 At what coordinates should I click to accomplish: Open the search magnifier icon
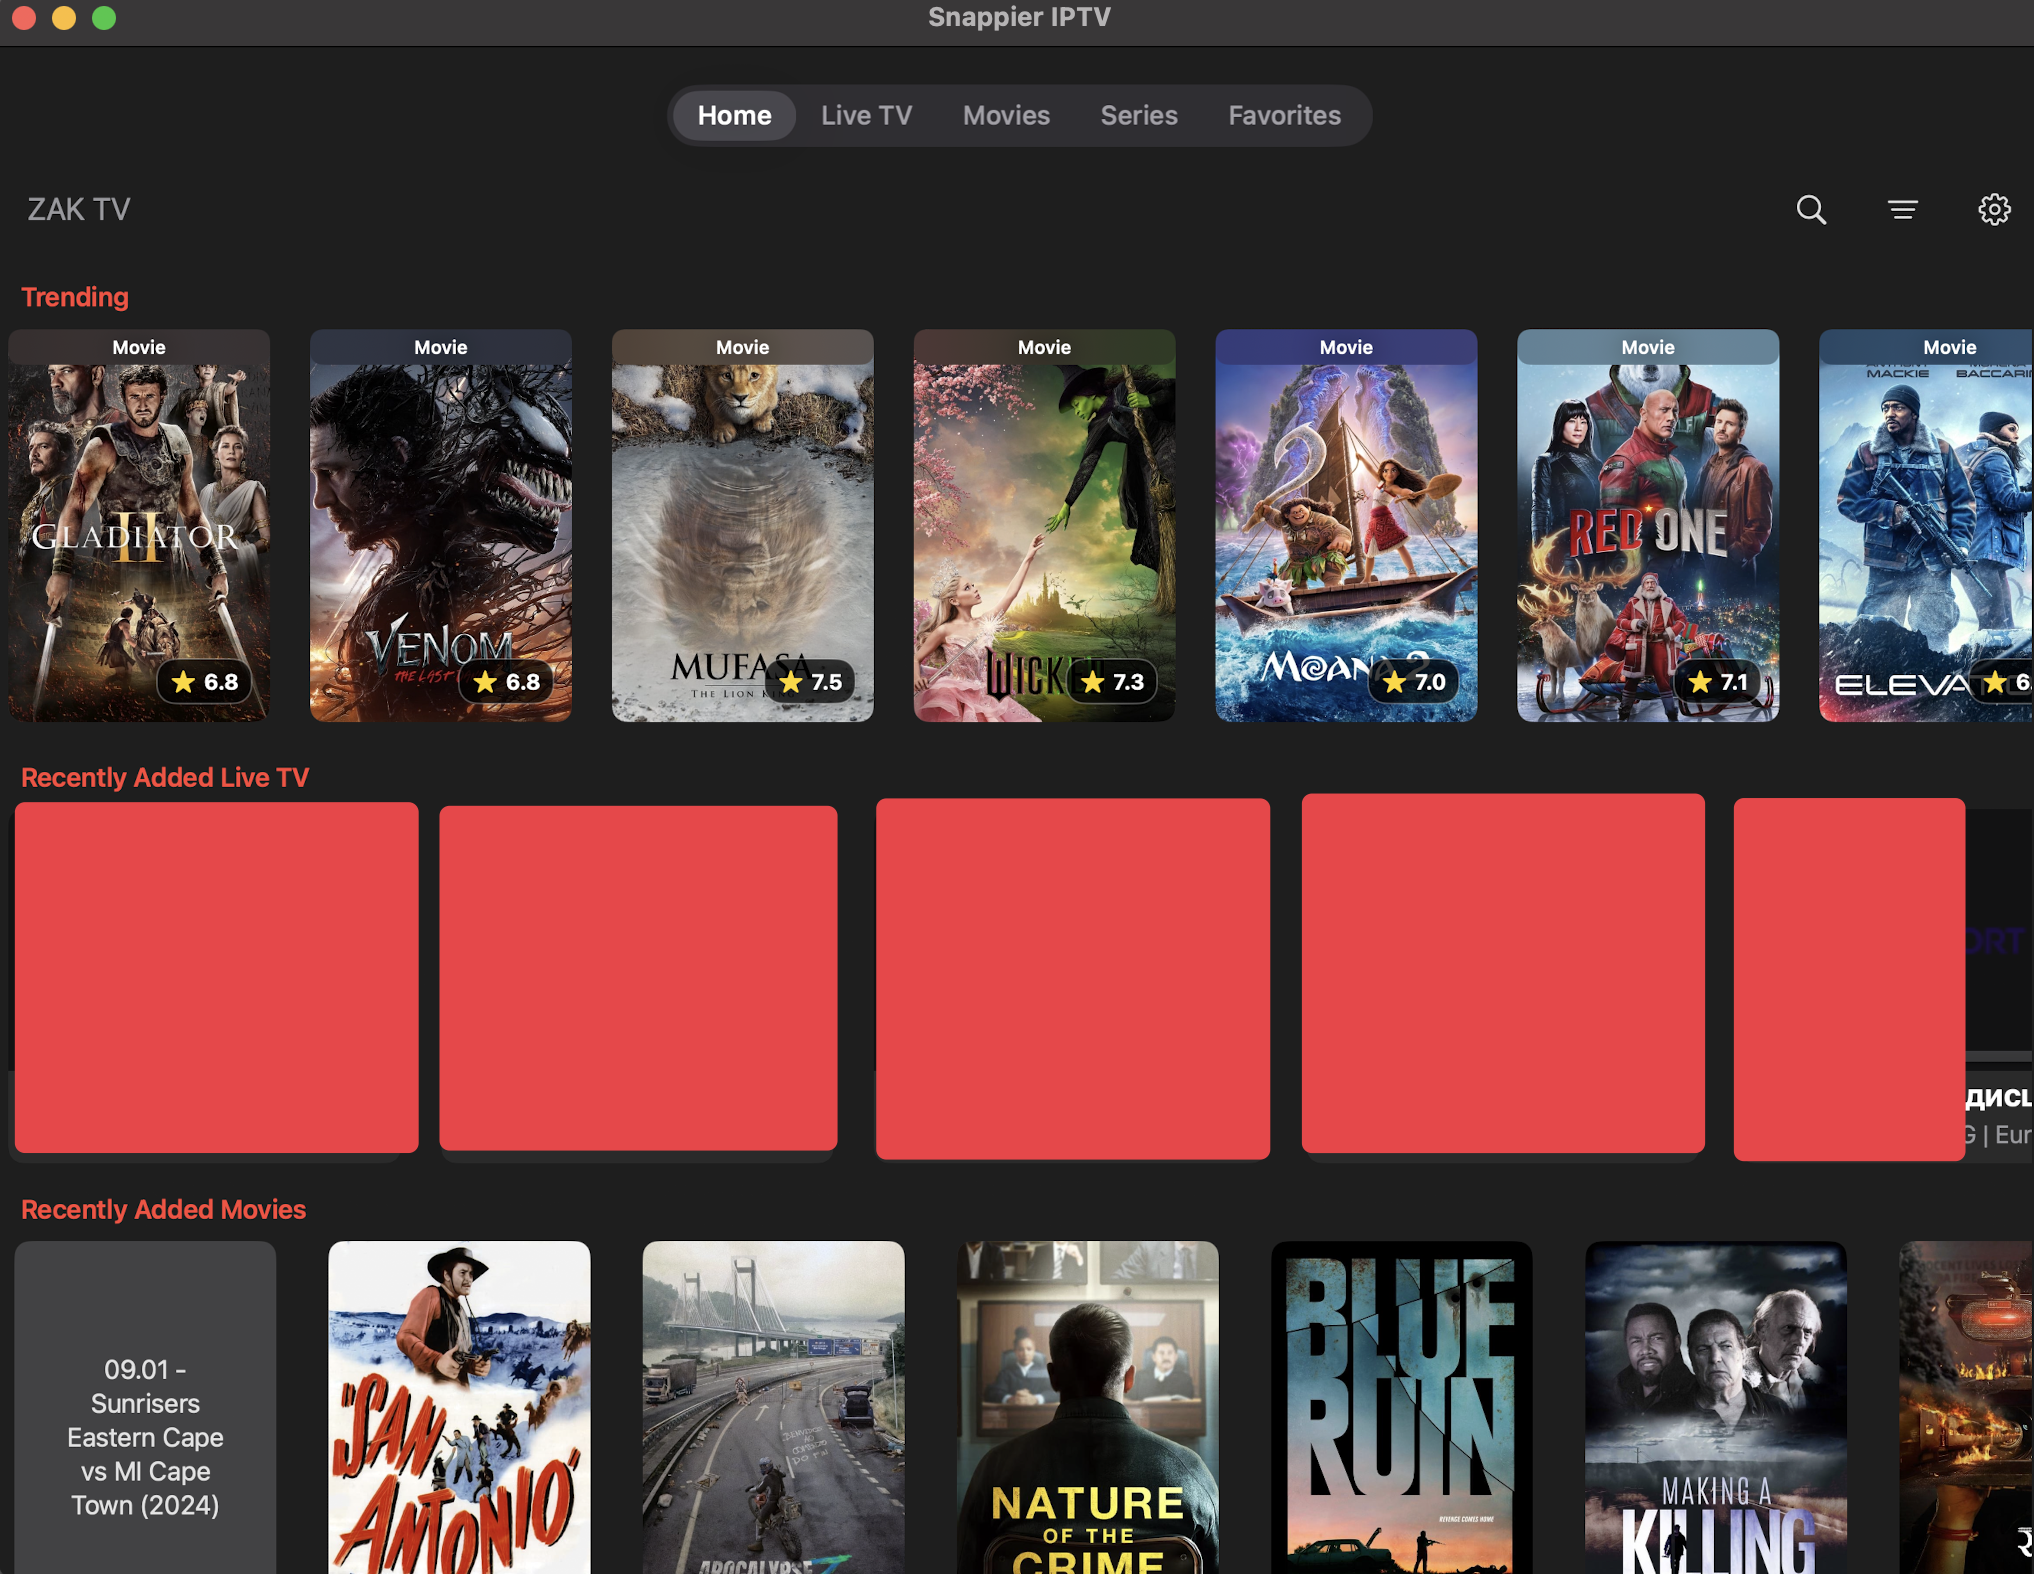tap(1810, 210)
